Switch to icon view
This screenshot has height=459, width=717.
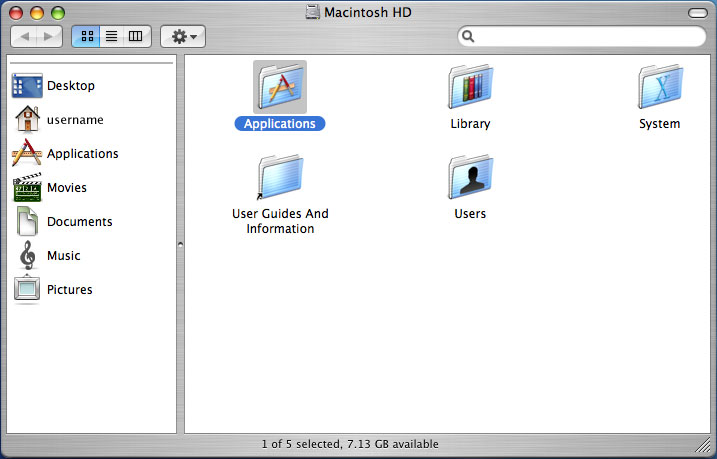87,36
